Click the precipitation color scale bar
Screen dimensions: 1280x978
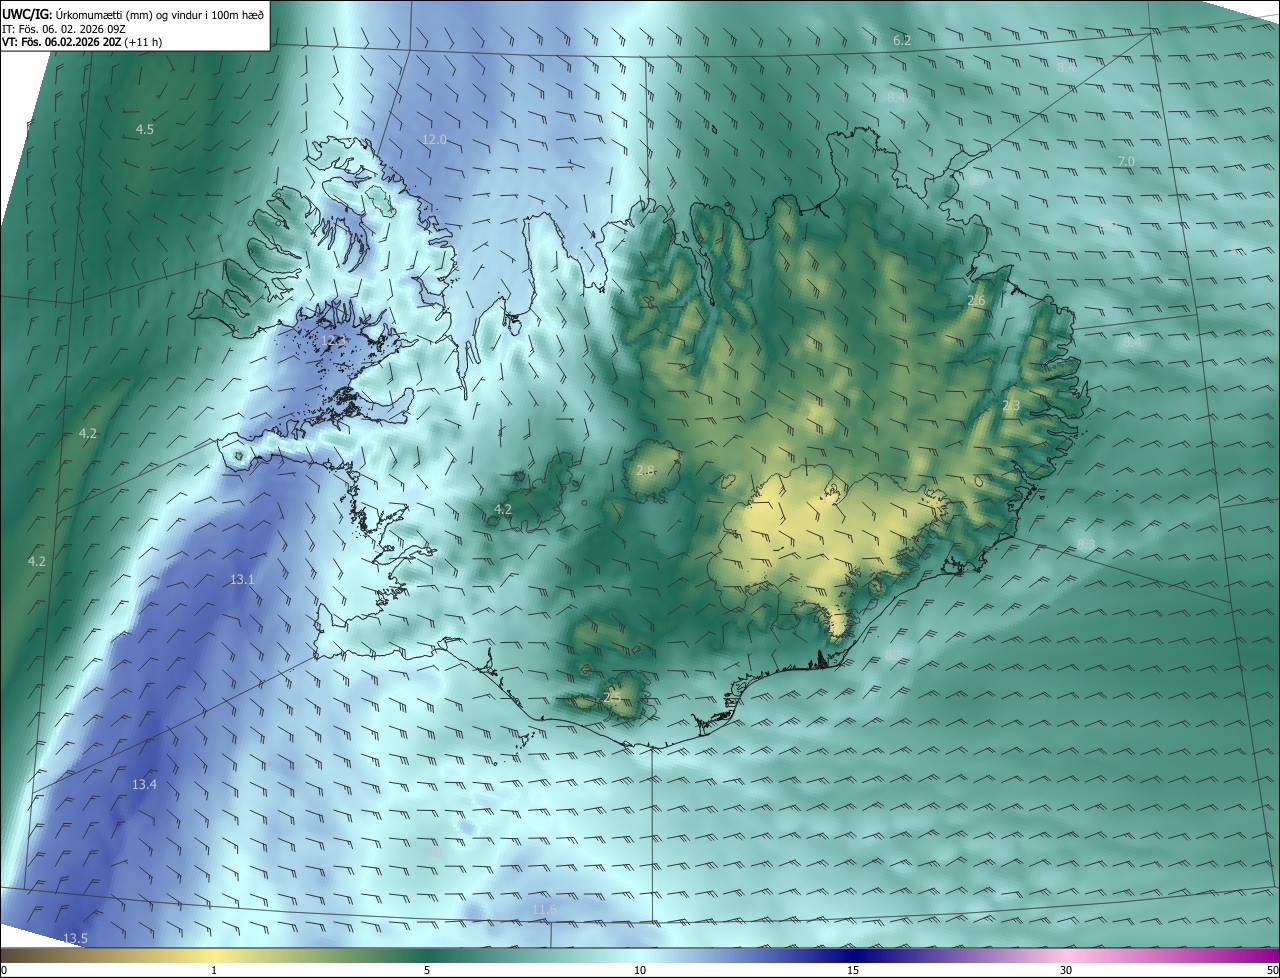(x=640, y=955)
